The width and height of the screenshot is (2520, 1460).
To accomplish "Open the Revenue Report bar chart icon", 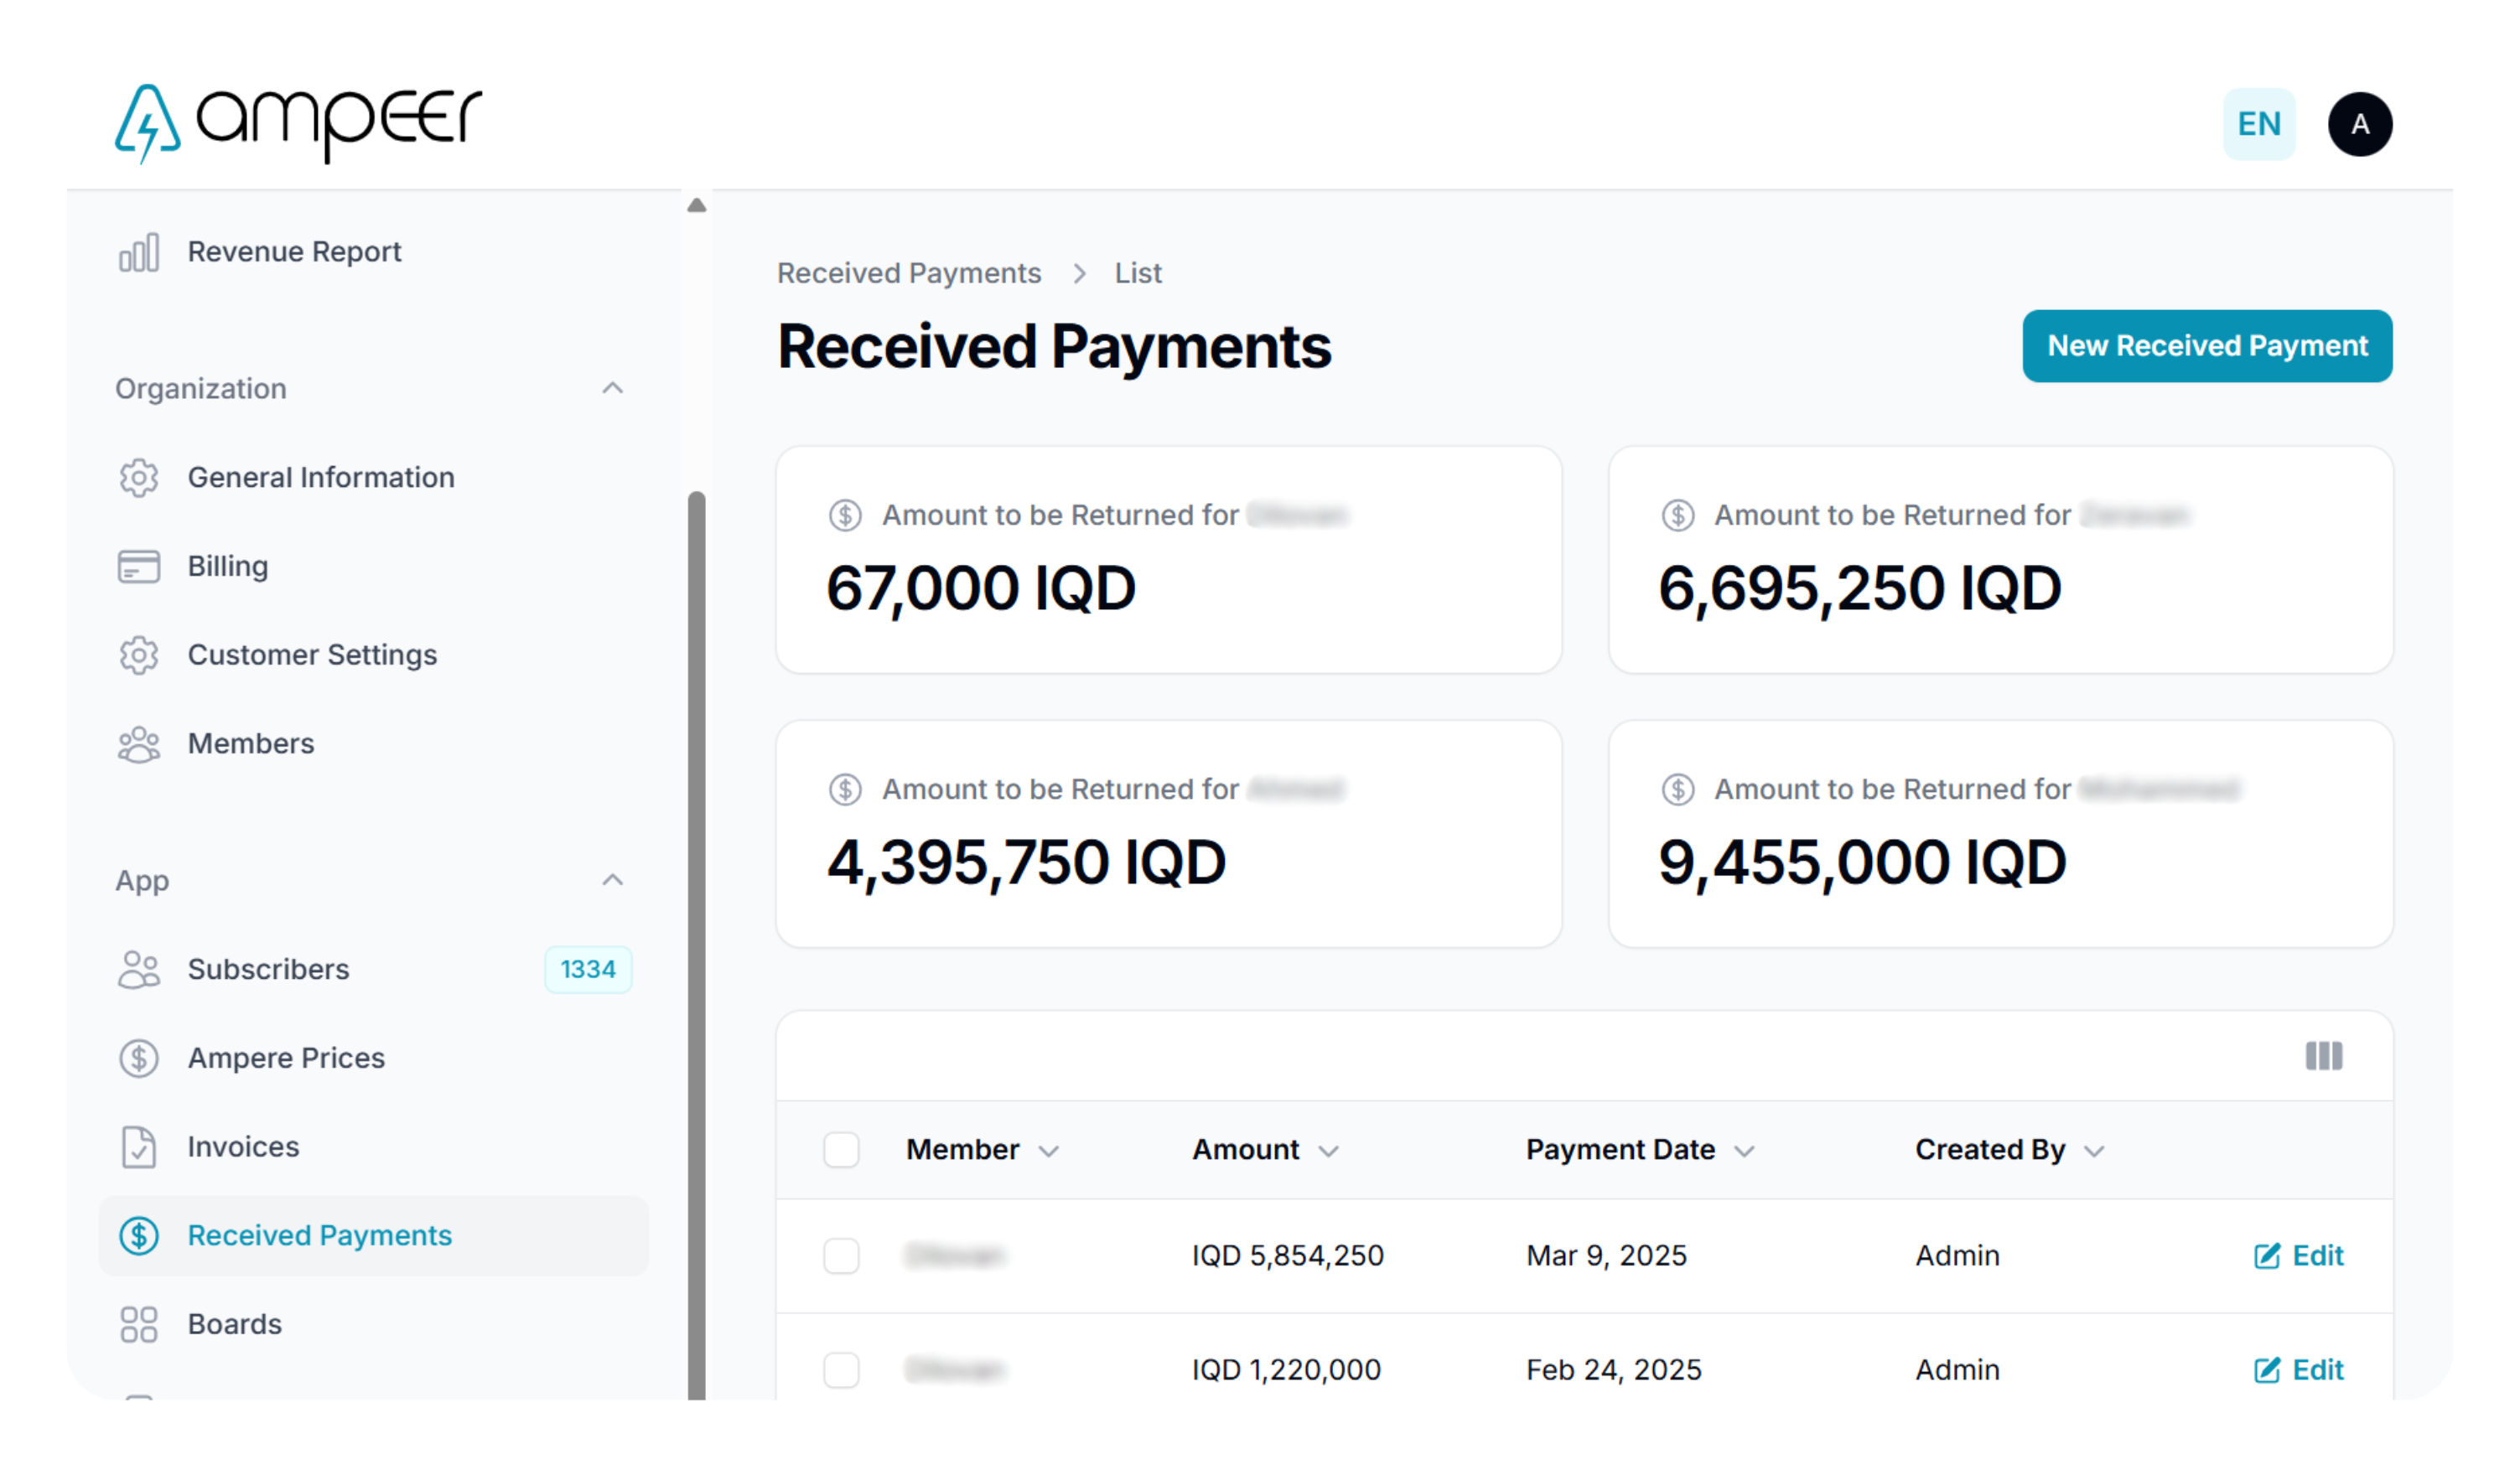I will coord(139,252).
